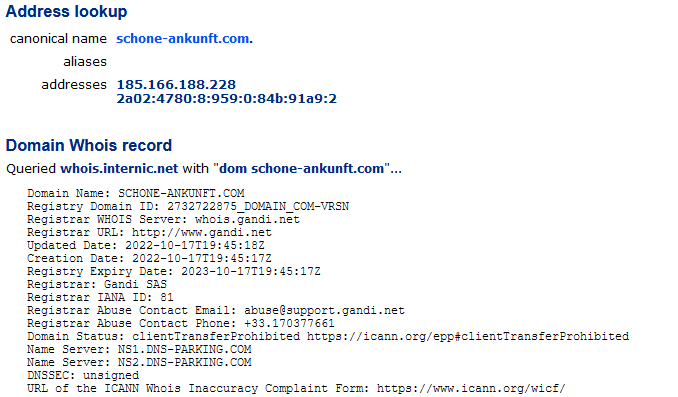Click the Registry Expiry Date line
678x397 pixels.
[174, 271]
